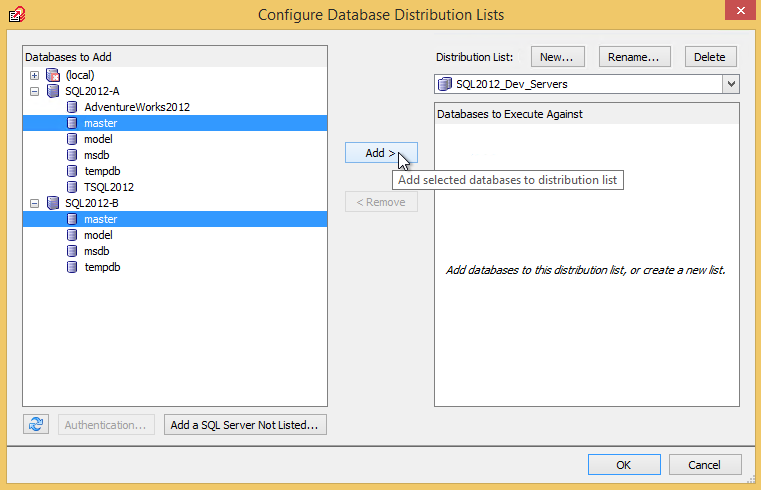The width and height of the screenshot is (761, 490).
Task: Click the refresh server list icon
Action: (36, 425)
